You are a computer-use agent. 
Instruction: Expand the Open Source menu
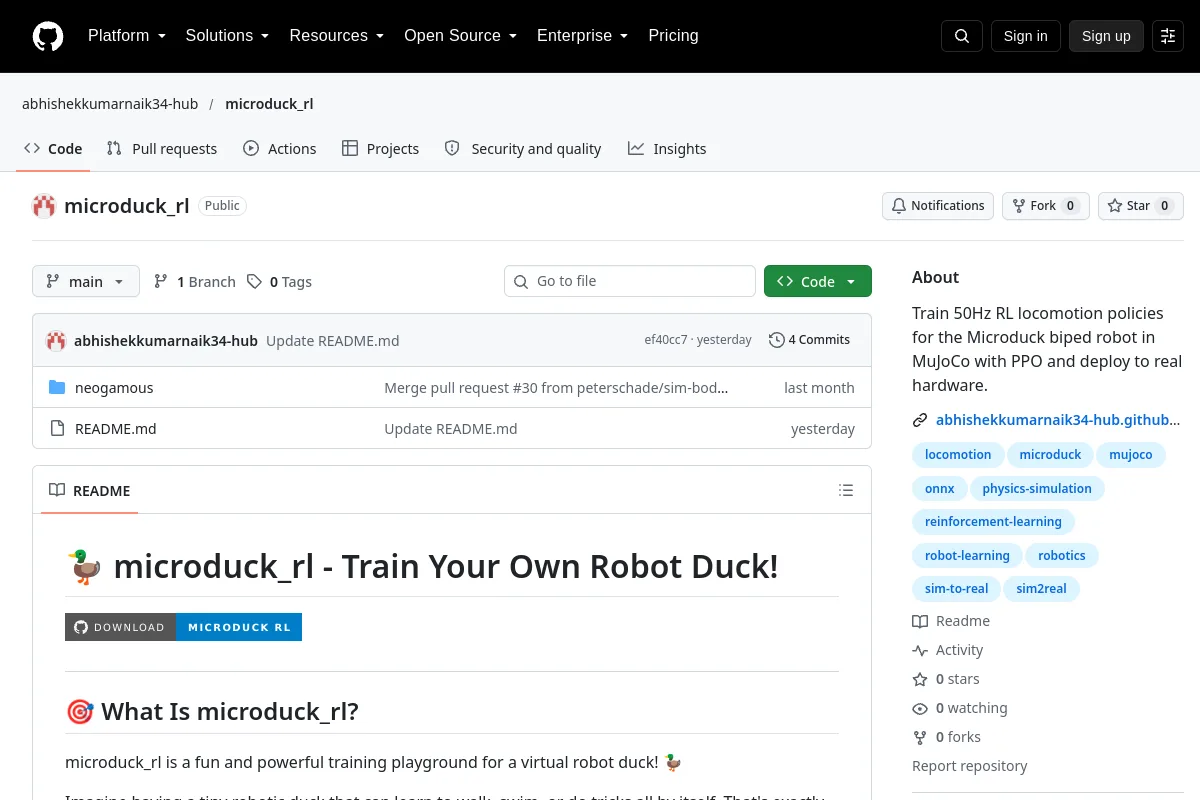(460, 36)
